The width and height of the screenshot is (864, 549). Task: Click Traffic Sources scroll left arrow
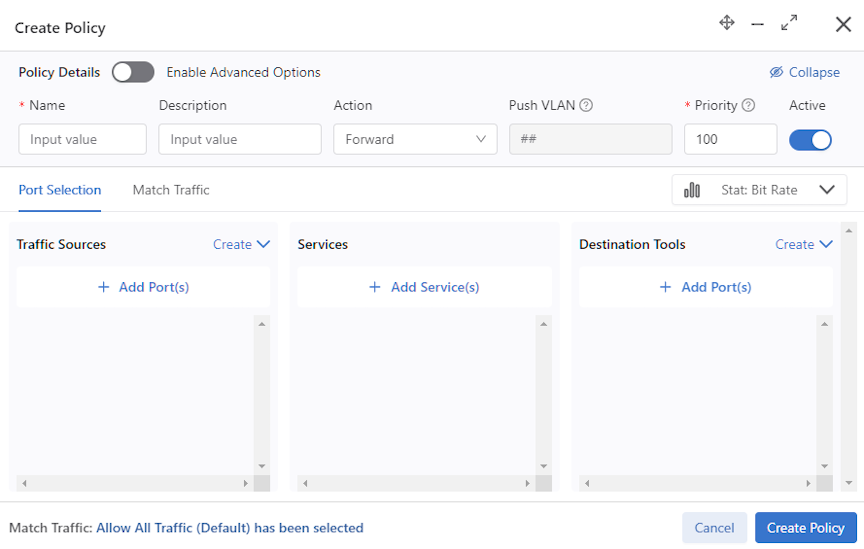click(24, 483)
